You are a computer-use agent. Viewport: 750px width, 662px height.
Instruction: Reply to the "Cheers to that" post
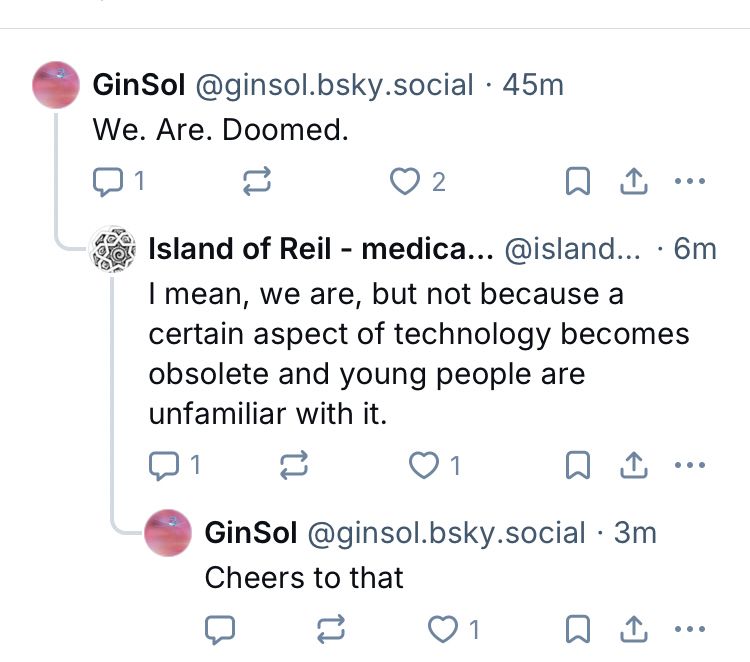[219, 629]
